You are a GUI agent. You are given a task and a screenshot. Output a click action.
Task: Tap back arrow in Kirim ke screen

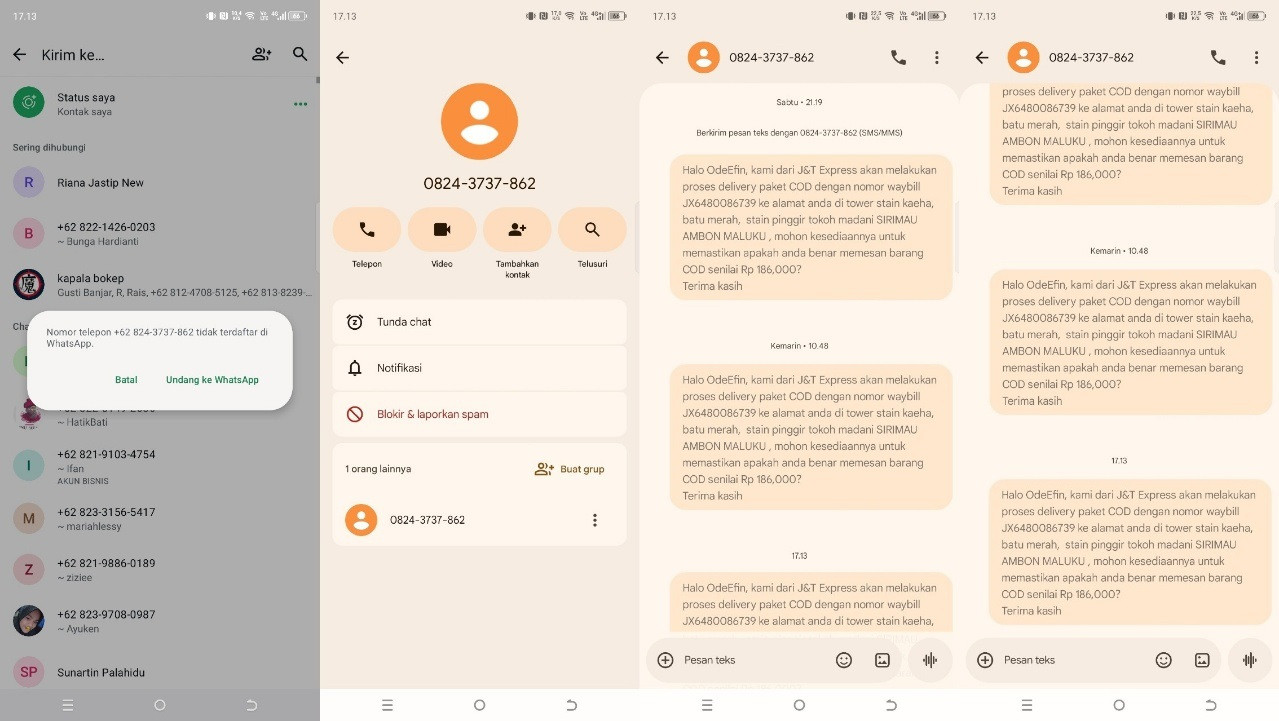[x=19, y=55]
